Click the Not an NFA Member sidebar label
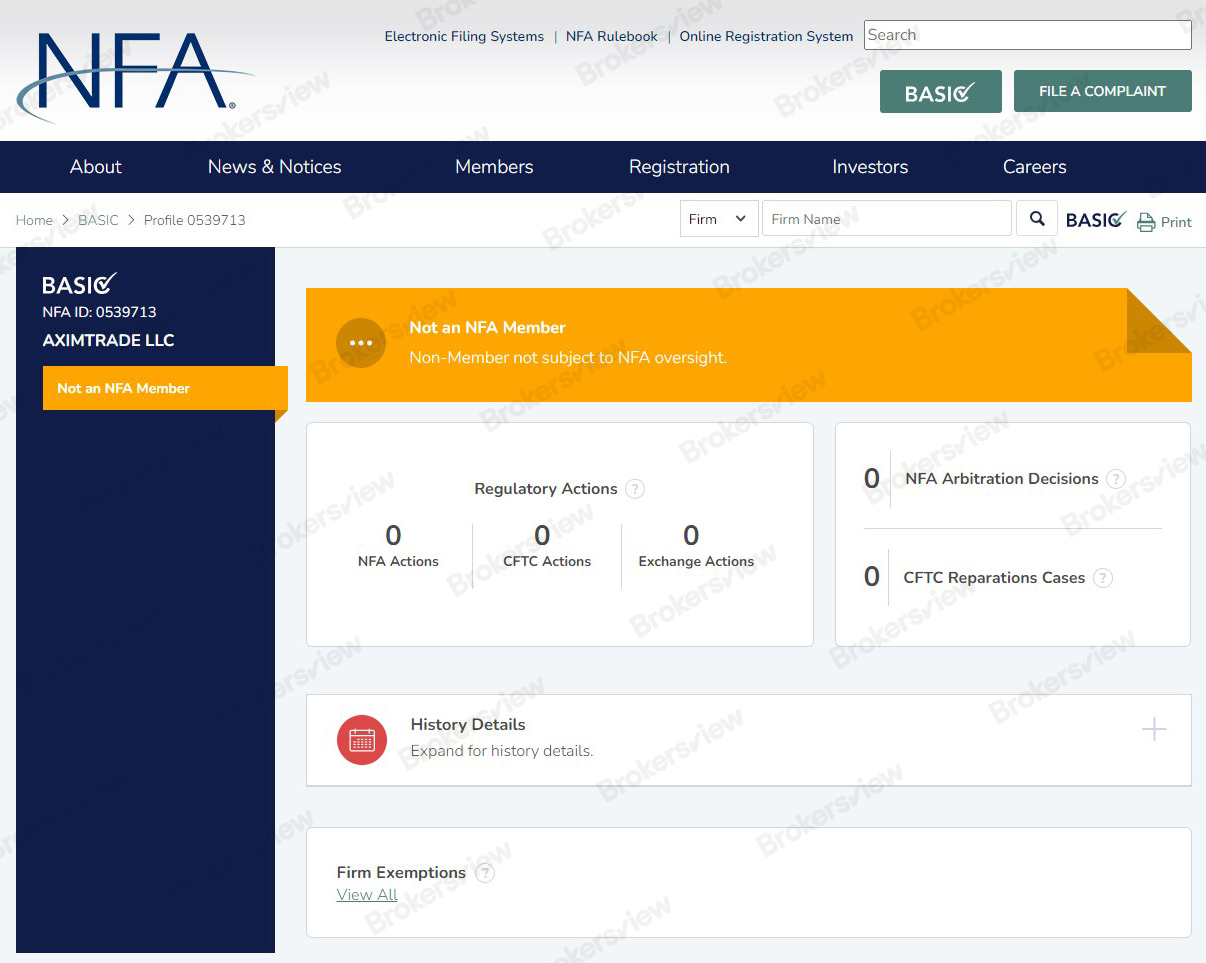This screenshot has height=963, width=1206. coord(122,388)
